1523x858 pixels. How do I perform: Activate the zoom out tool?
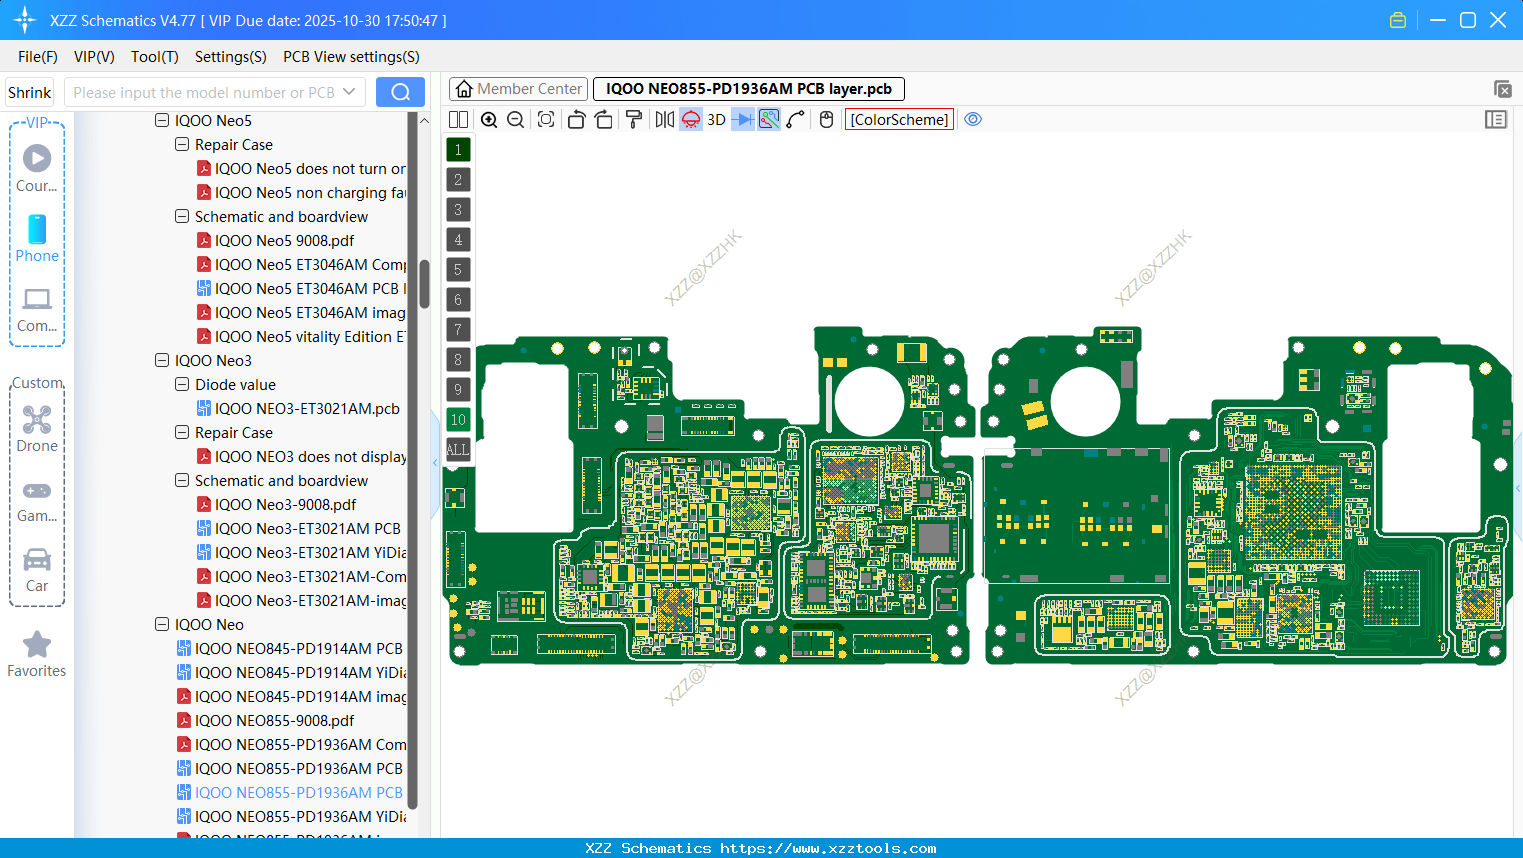(514, 119)
